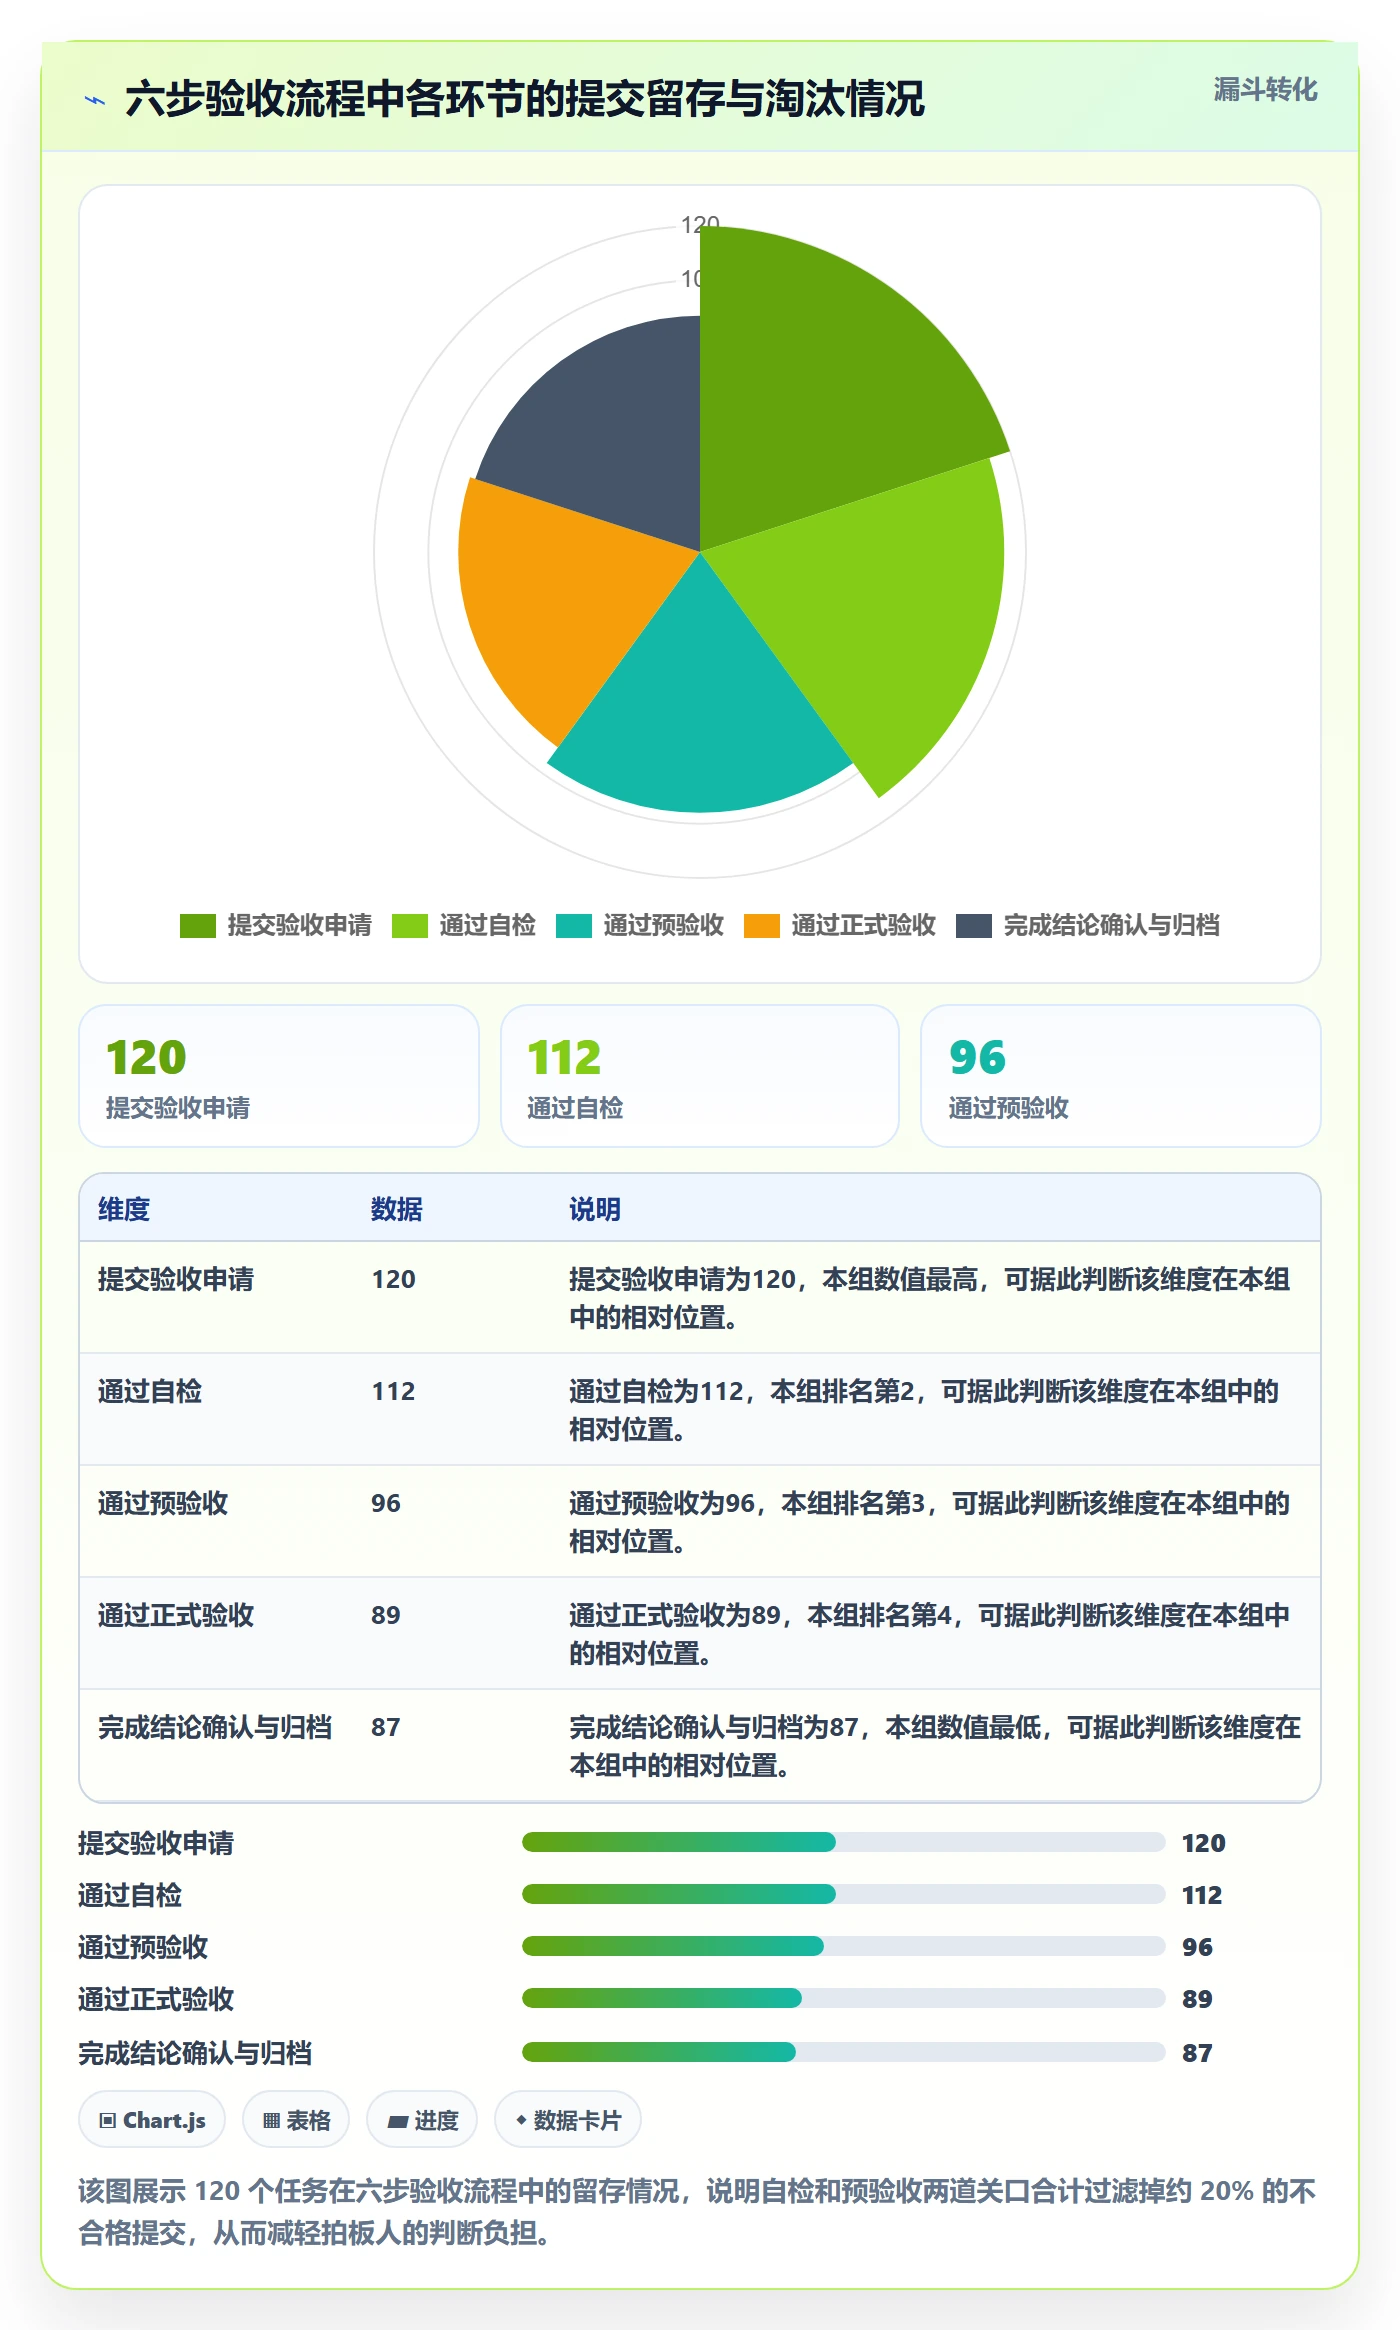Select the 数据卡片 tag chip
The image size is (1400, 2330).
(x=568, y=2119)
